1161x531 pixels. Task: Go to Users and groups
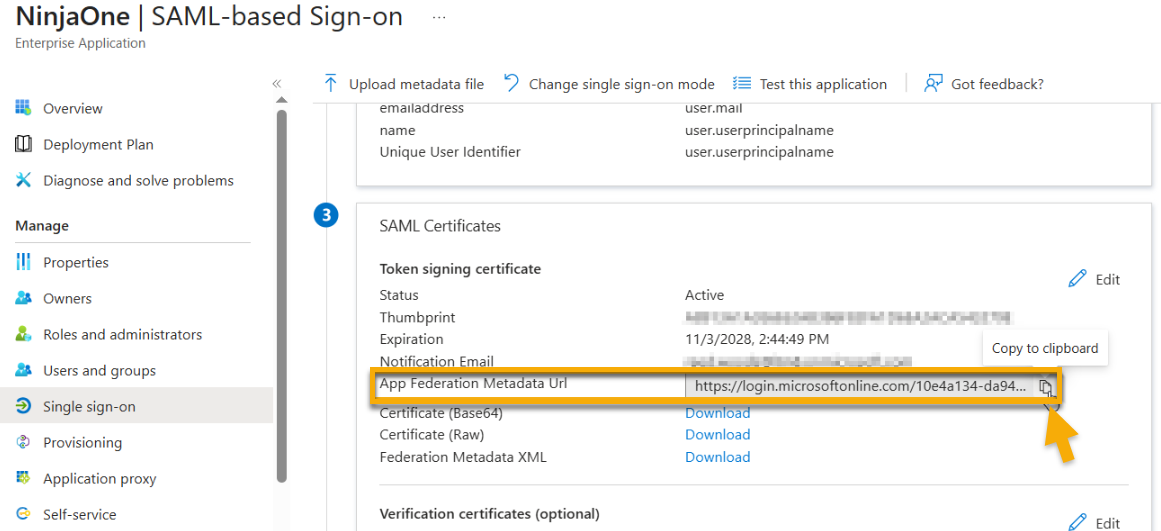(x=99, y=370)
